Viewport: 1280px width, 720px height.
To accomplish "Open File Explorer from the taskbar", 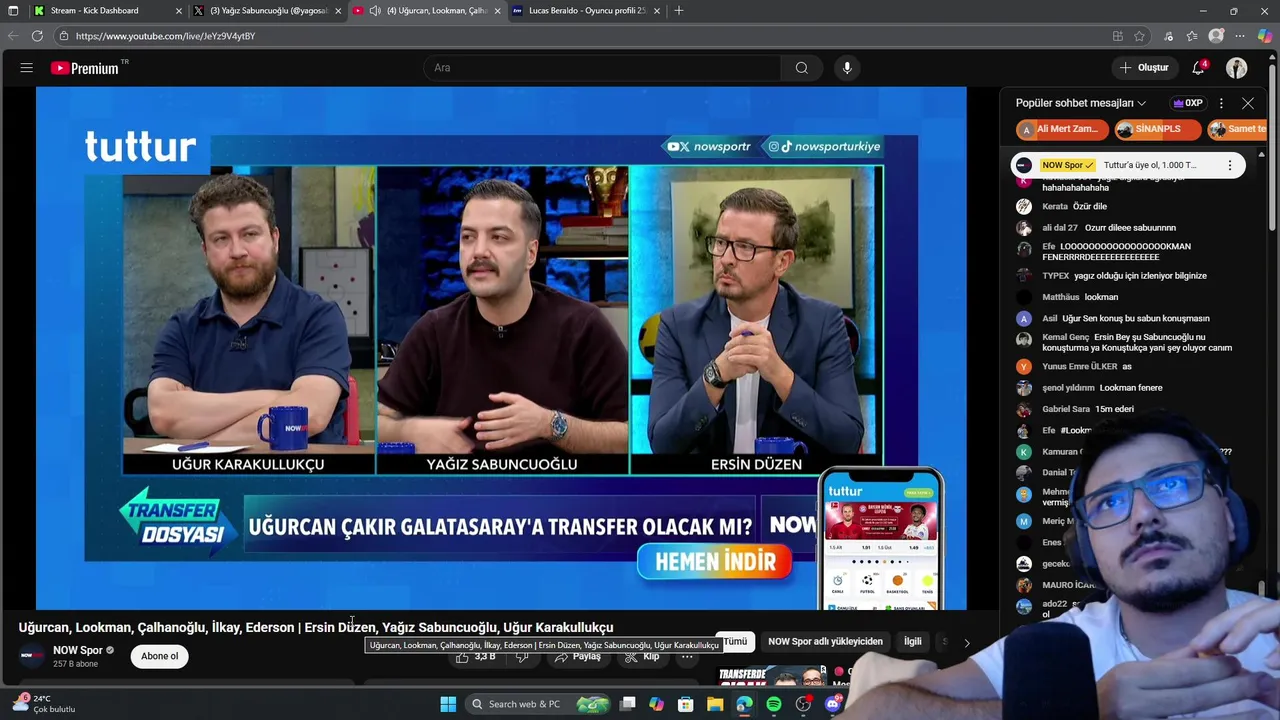I will pyautogui.click(x=715, y=704).
